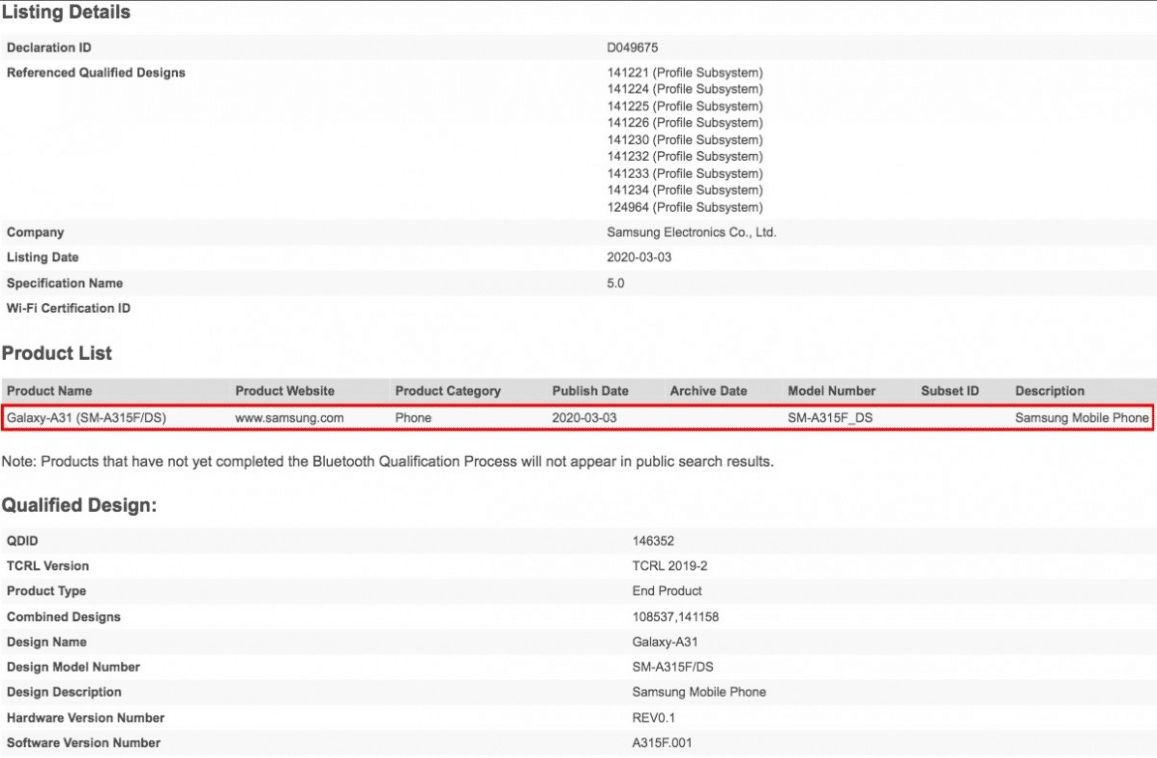
Task: Click model number SM-A315F_DS cell
Action: click(x=830, y=417)
